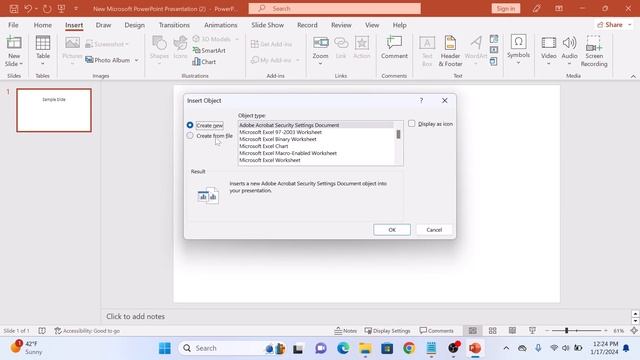Screen dimensions: 640x360
Task: Switch to the Design tab
Action: coord(134,25)
